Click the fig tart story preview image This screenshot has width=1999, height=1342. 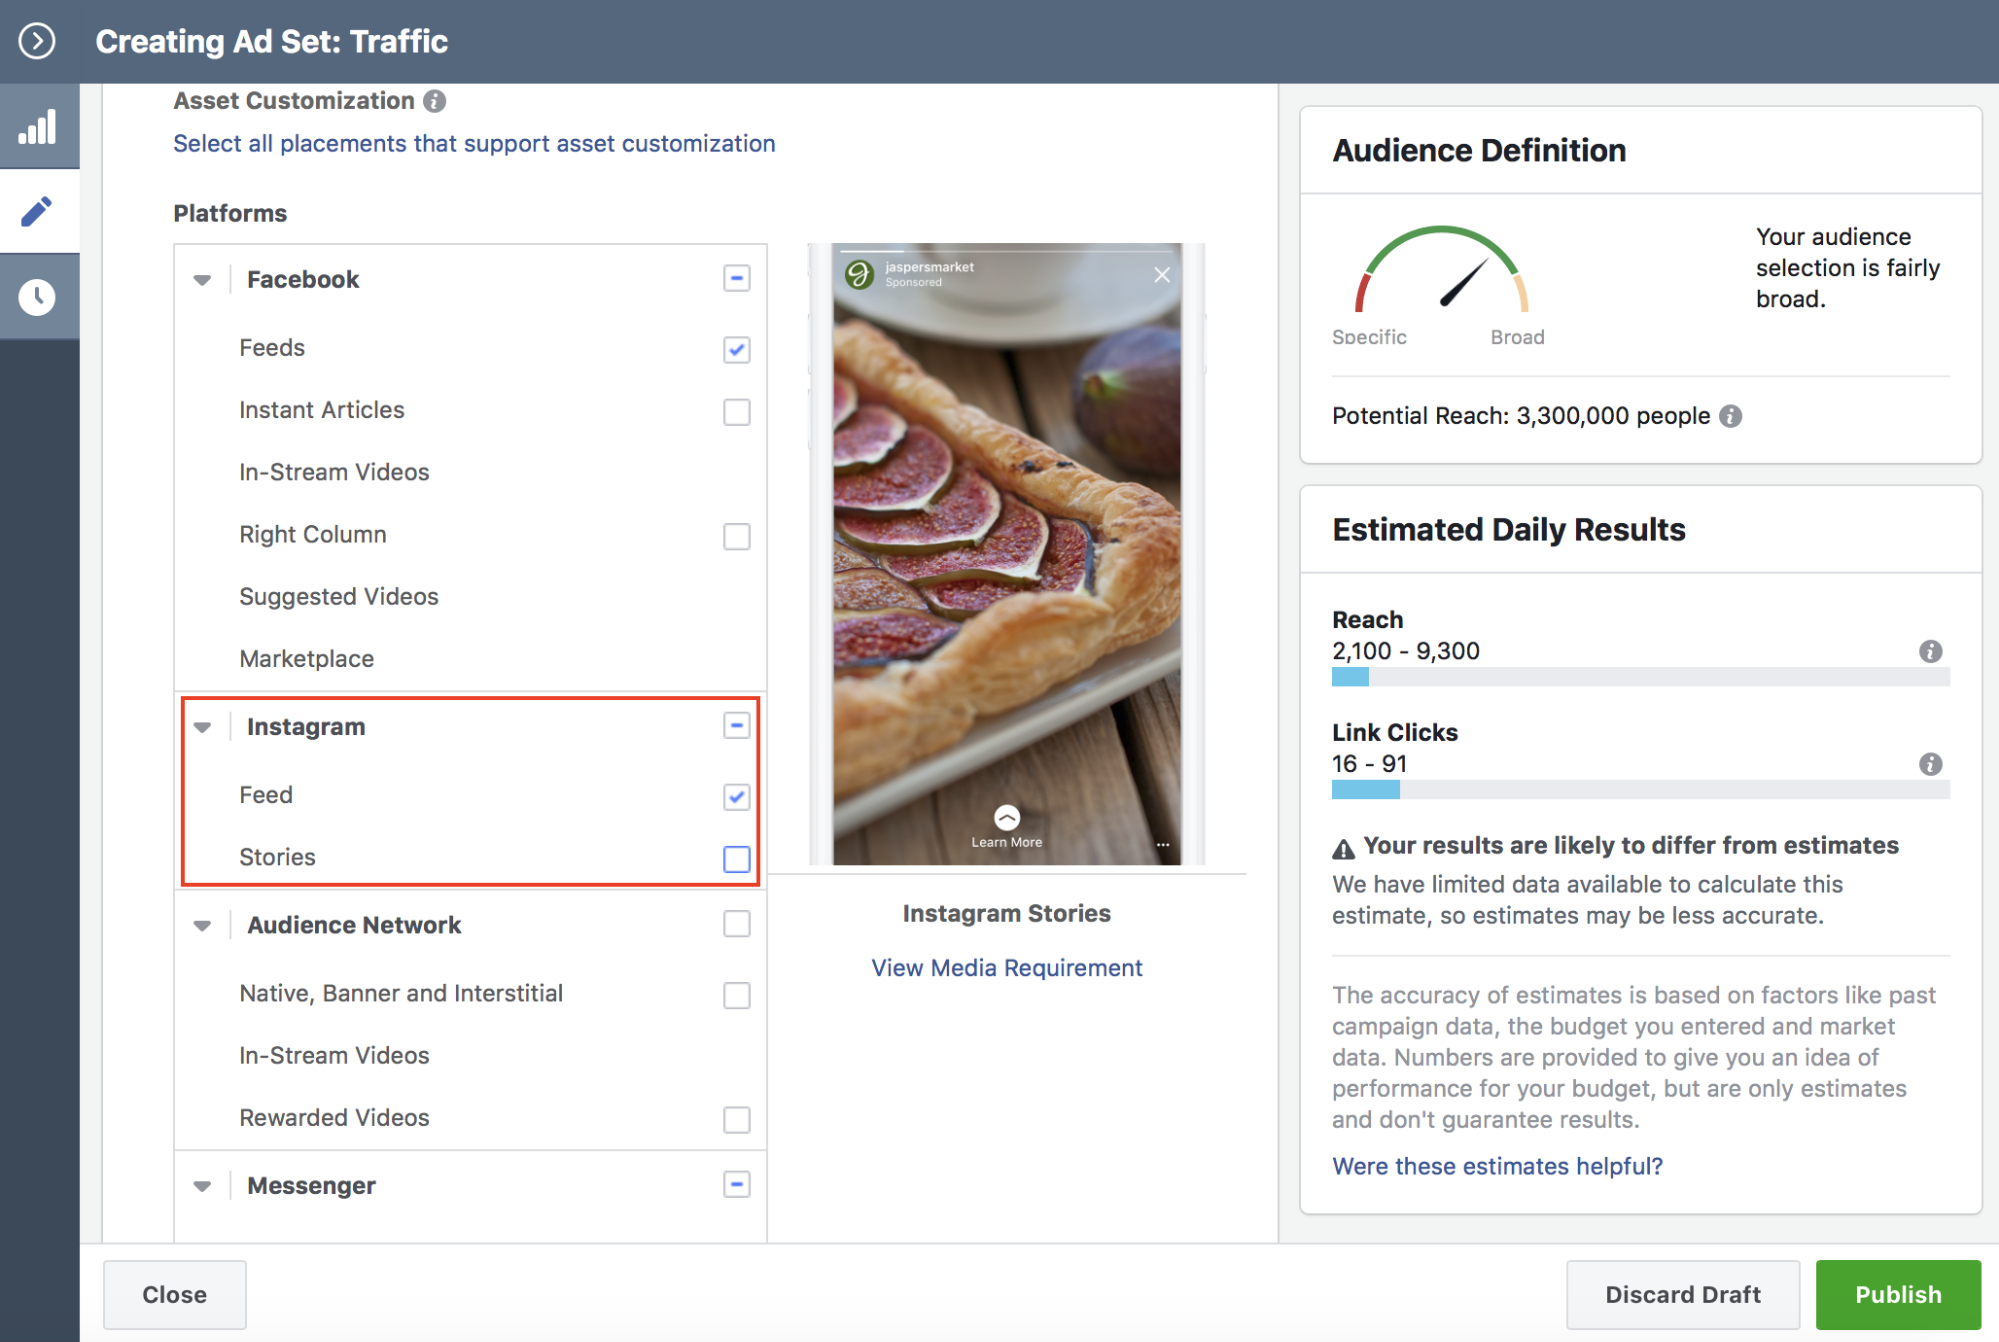pyautogui.click(x=1006, y=555)
